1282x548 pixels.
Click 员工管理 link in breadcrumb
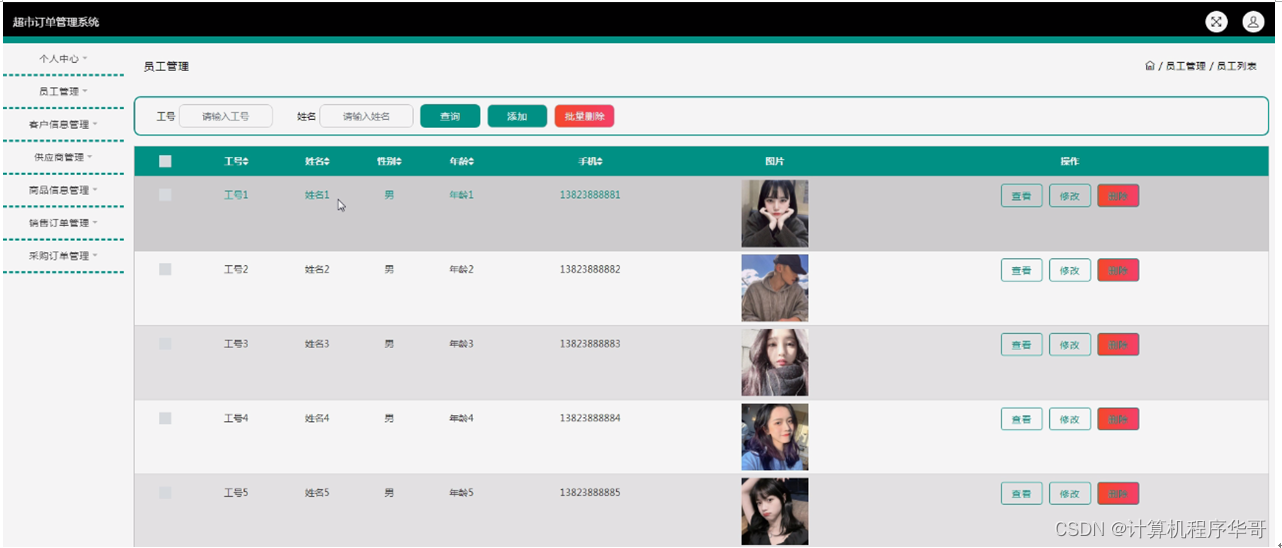click(x=1186, y=66)
